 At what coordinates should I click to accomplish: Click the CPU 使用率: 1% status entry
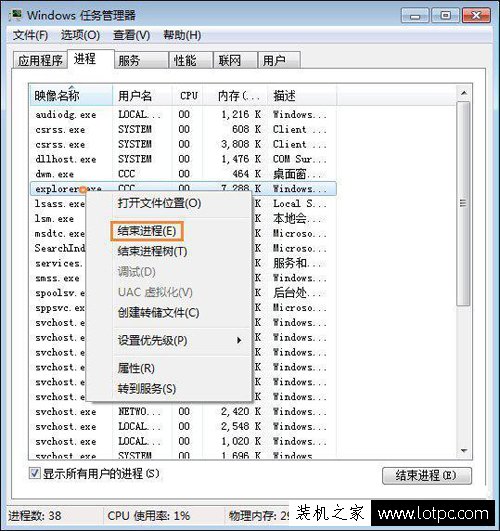149,516
